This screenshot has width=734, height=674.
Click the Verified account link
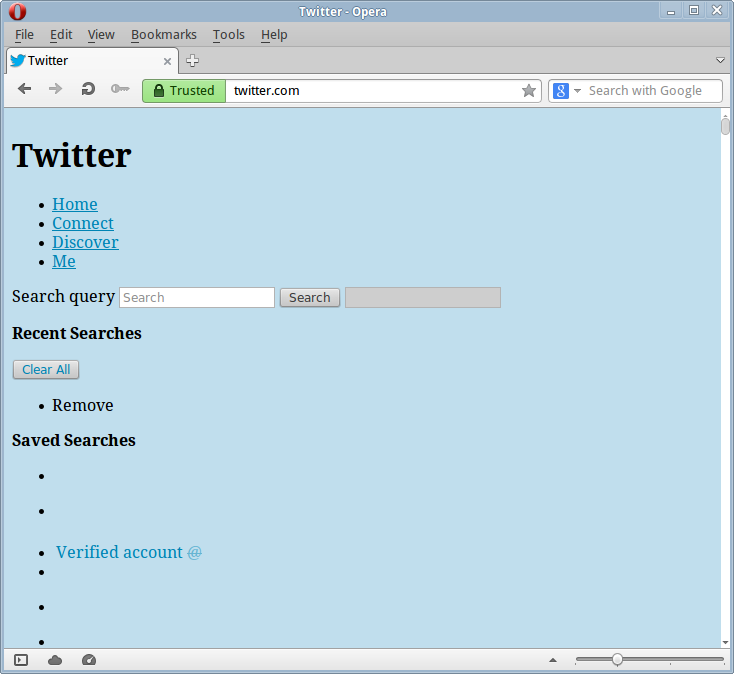point(119,552)
